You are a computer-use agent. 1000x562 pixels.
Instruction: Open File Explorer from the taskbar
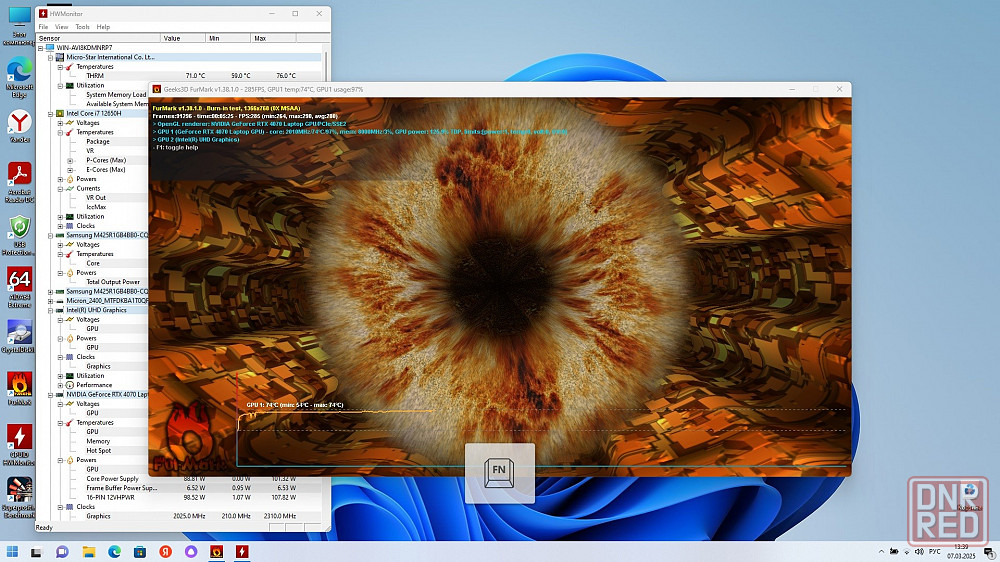(89, 552)
